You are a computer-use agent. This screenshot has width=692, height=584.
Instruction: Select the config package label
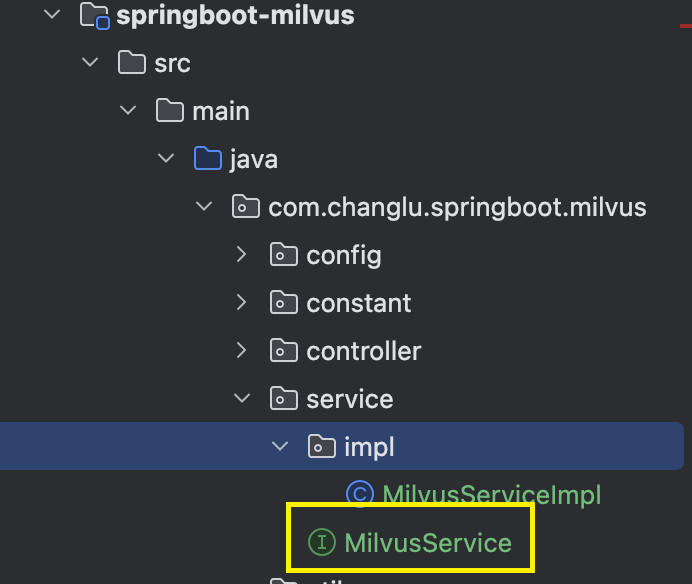(344, 256)
